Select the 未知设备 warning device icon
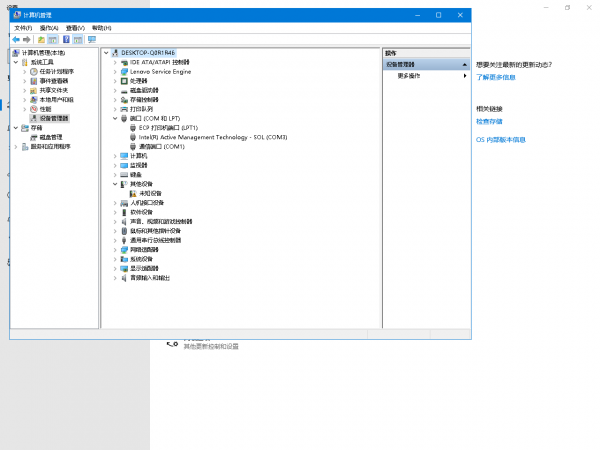This screenshot has width=600, height=450. coord(134,193)
